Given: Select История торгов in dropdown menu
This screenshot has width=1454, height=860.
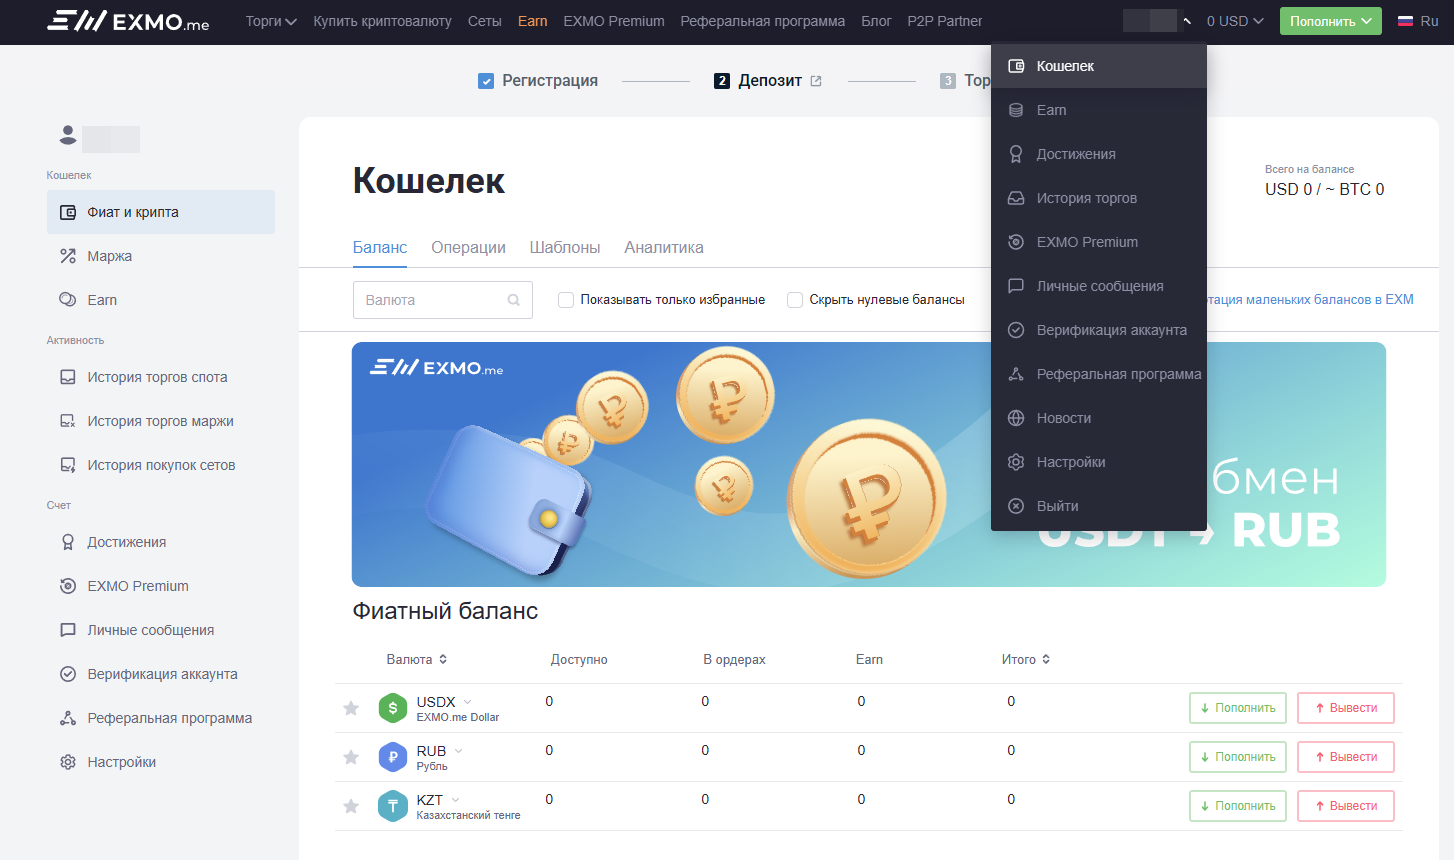Looking at the screenshot, I should click(1099, 198).
